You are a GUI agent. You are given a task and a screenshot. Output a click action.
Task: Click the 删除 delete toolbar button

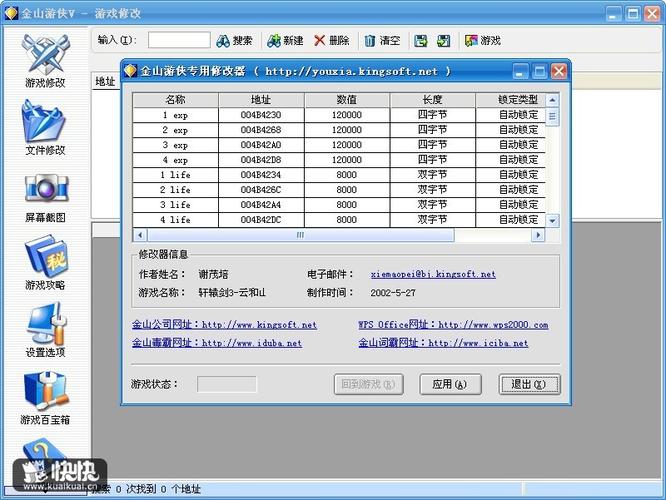coord(332,41)
